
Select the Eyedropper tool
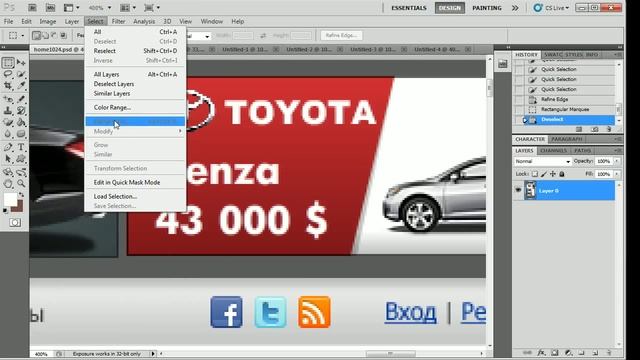21,85
